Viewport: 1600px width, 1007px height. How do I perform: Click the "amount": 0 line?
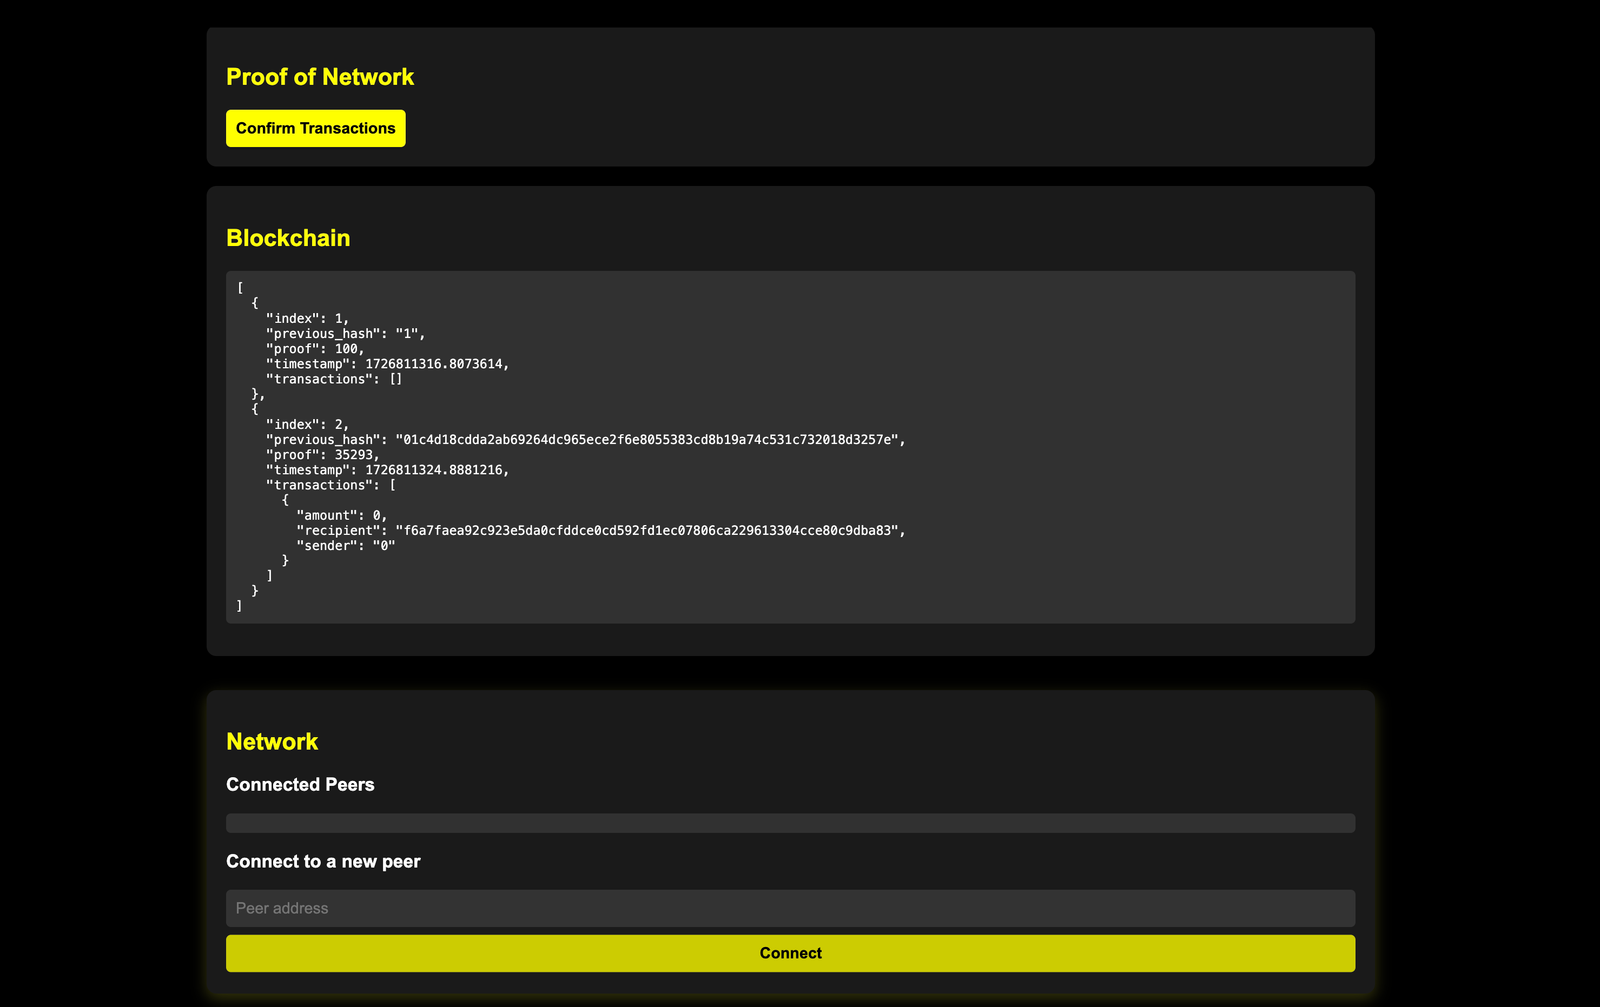tap(341, 516)
